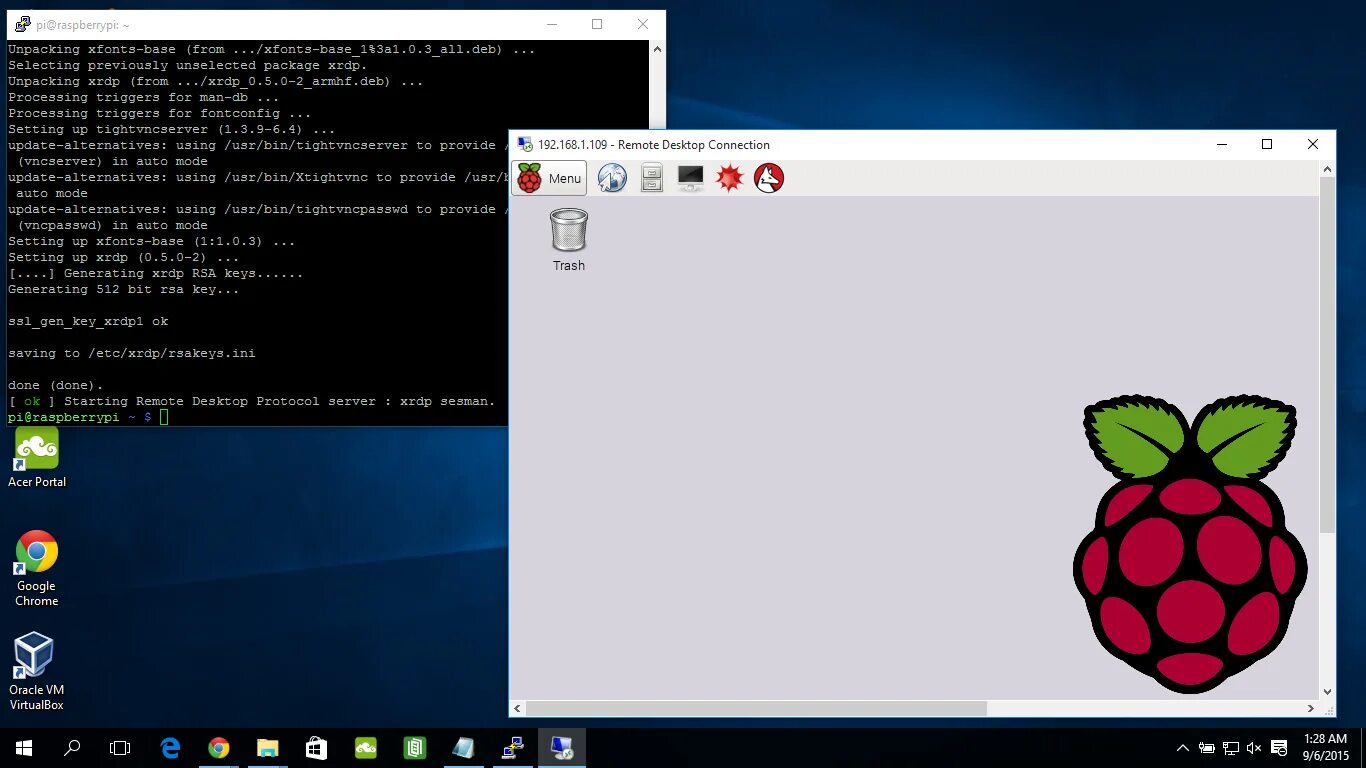Minimize the Remote Desktop Connection window
The height and width of the screenshot is (768, 1366).
point(1222,144)
